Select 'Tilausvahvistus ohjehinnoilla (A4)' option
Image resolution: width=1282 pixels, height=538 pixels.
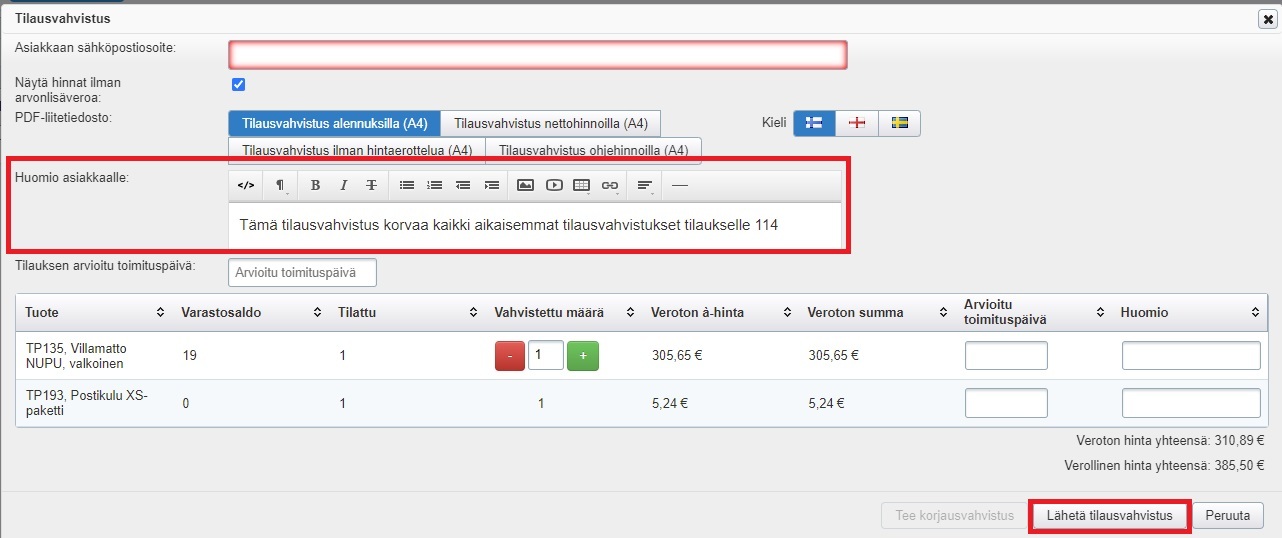(593, 151)
